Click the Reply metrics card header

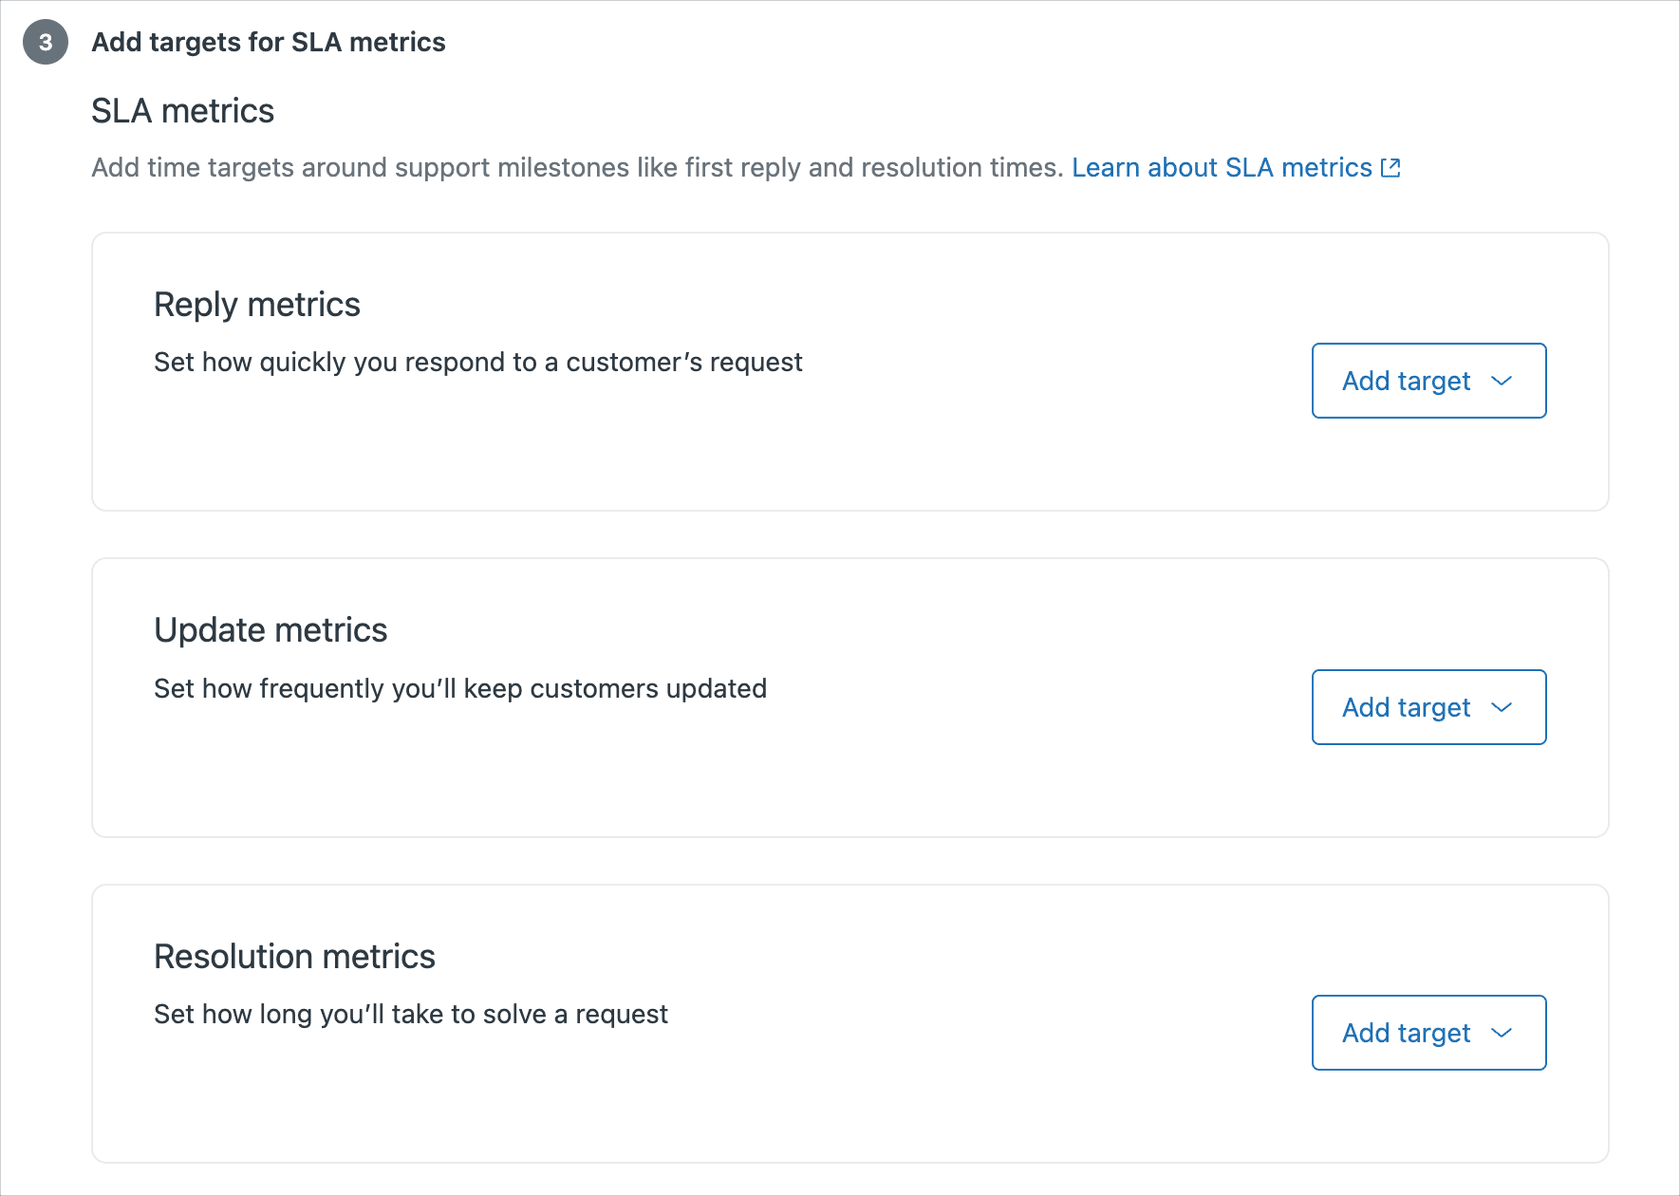257,304
